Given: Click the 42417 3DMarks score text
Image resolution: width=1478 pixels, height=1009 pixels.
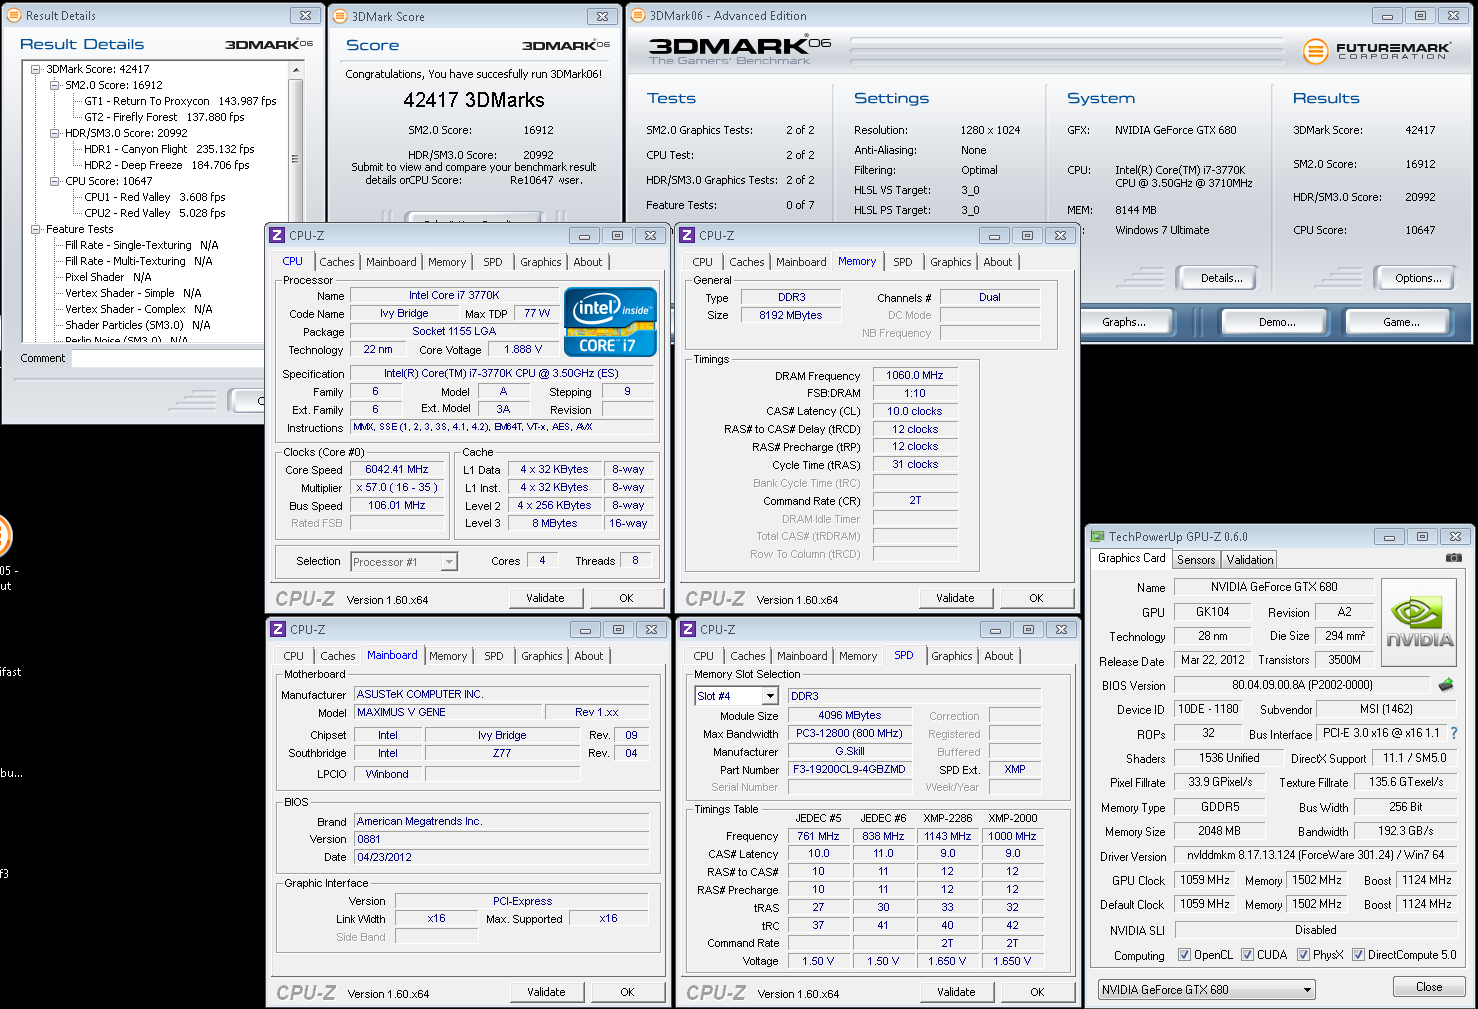Looking at the screenshot, I should pyautogui.click(x=474, y=100).
